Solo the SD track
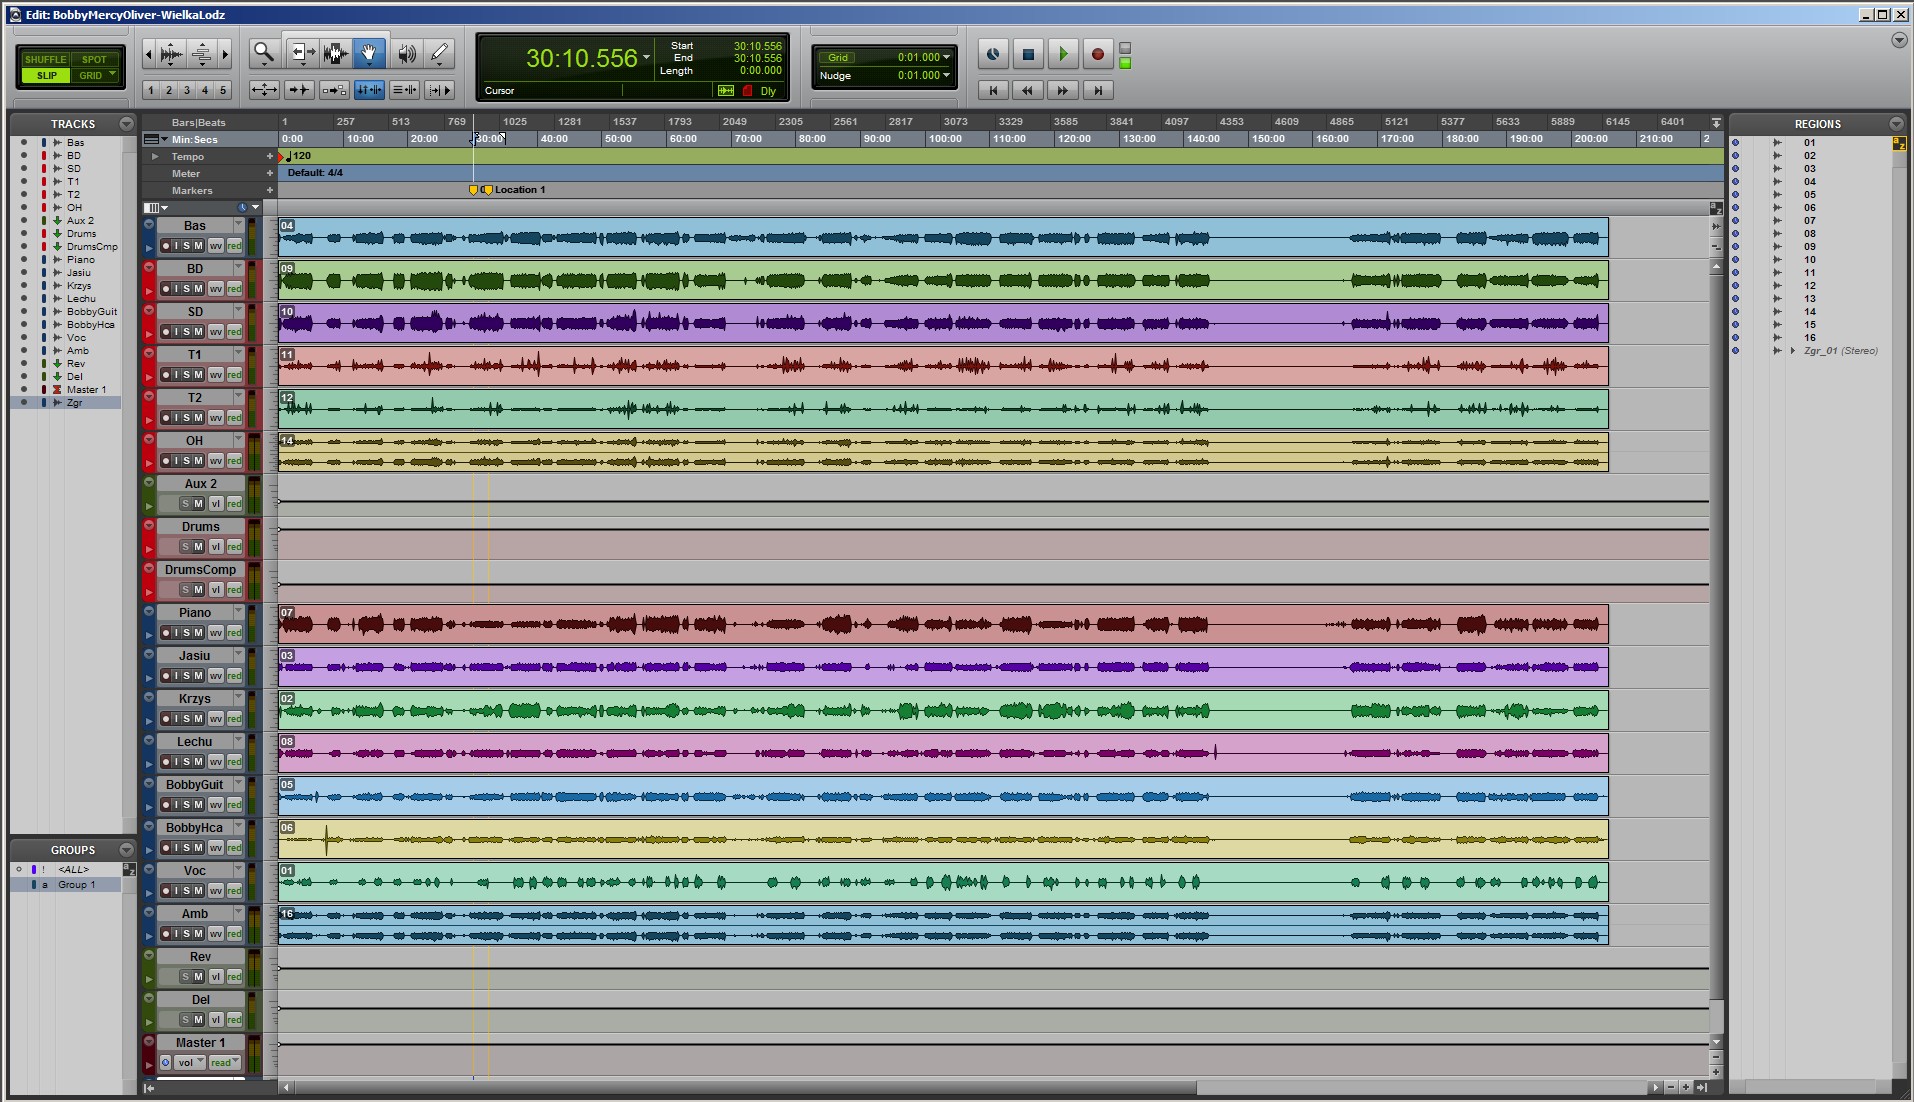The image size is (1914, 1102). point(187,332)
